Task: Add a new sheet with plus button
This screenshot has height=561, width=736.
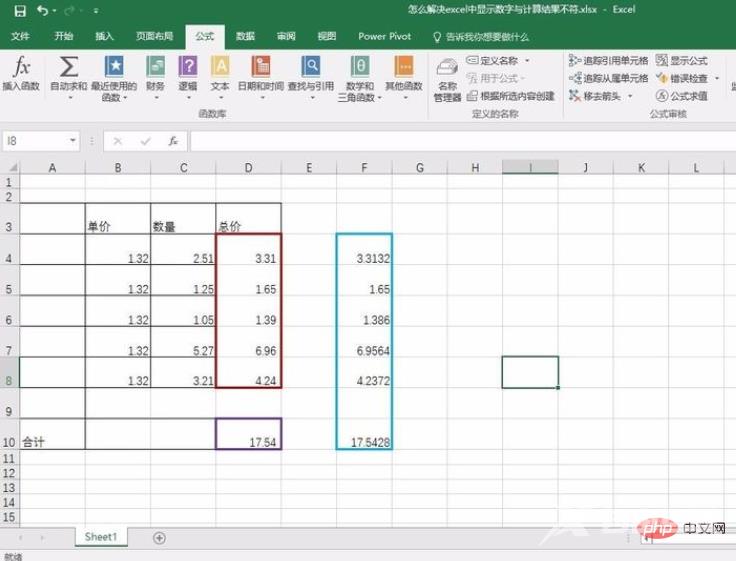Action: [x=159, y=538]
